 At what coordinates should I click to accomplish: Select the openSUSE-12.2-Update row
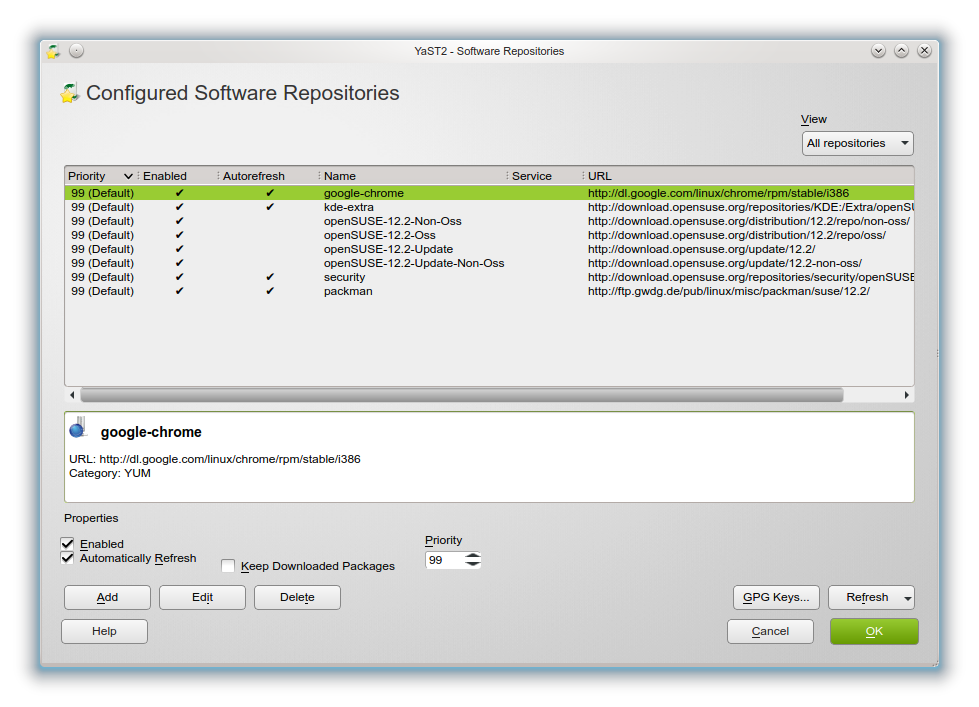point(490,249)
